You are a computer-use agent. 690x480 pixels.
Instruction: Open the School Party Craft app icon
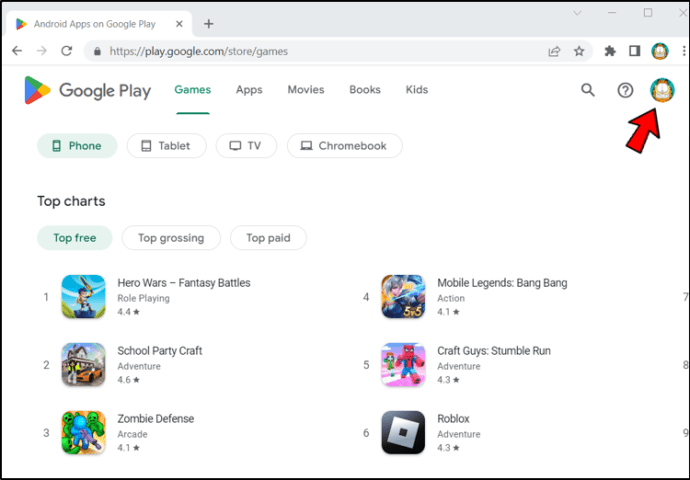tap(84, 365)
